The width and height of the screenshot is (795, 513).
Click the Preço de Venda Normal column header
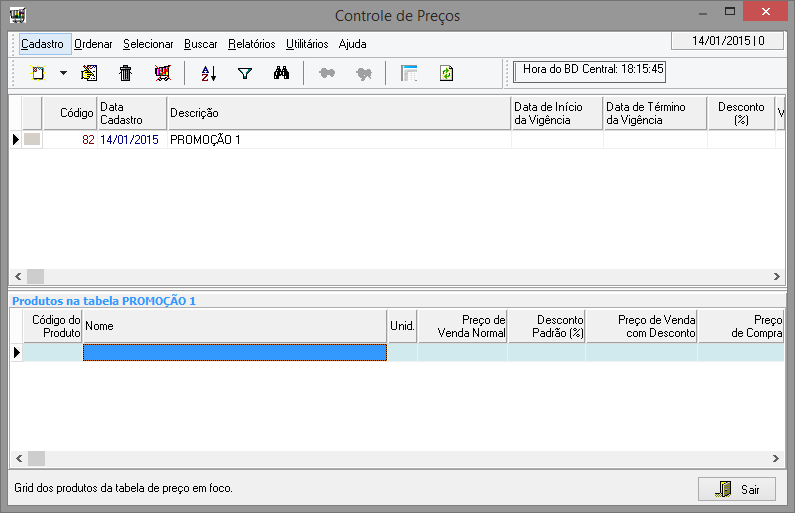coord(462,326)
